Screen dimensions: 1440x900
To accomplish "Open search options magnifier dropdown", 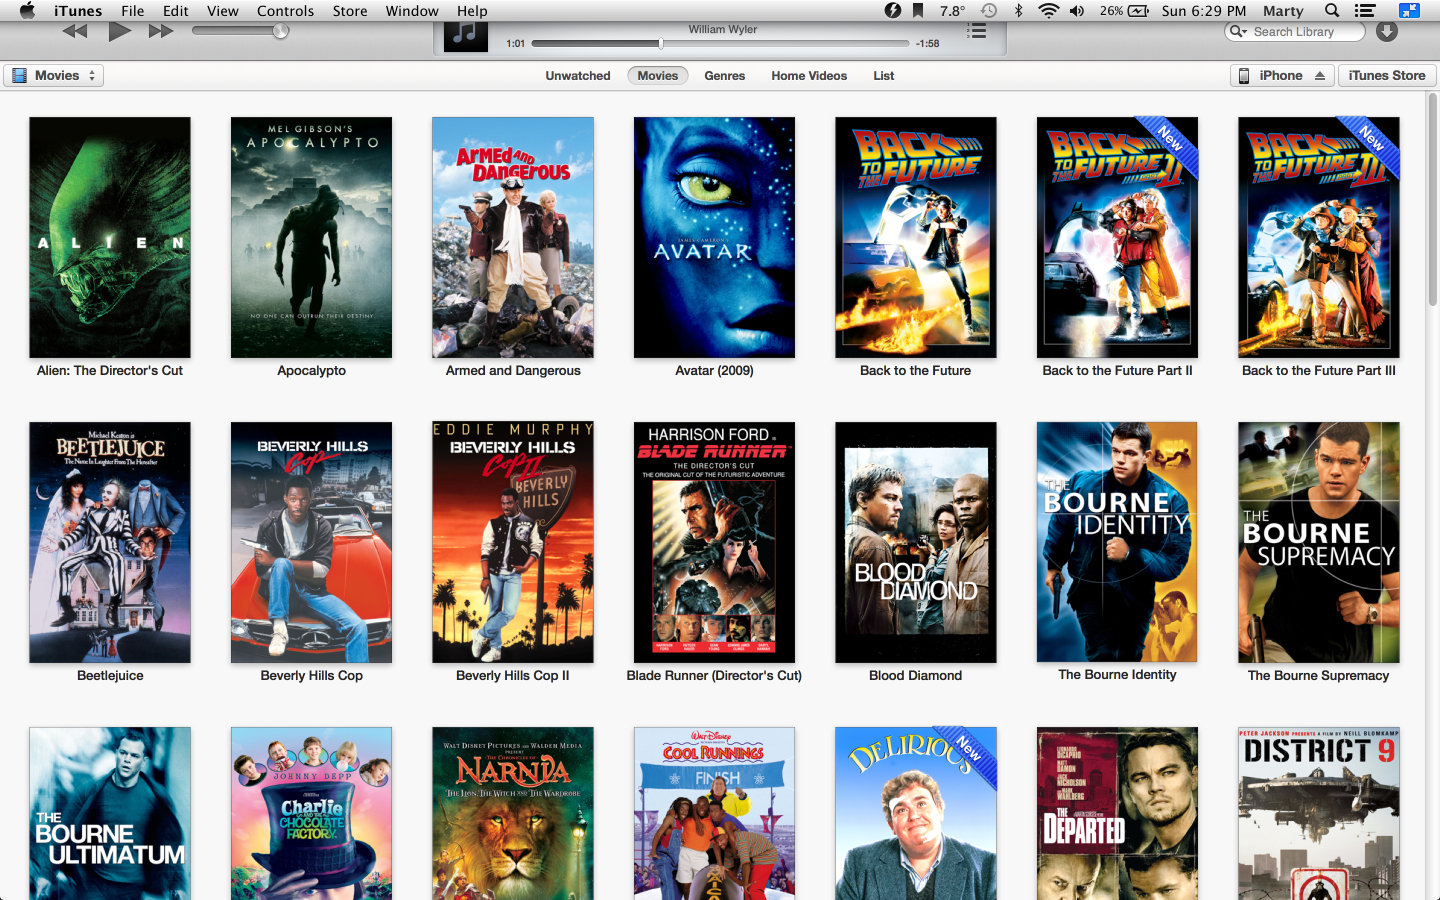I will (x=1238, y=31).
